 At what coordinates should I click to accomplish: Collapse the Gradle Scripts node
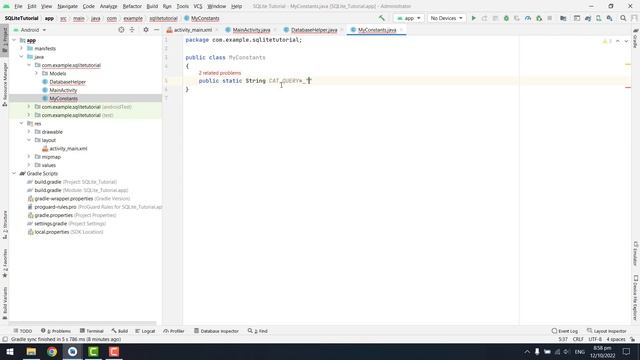[x=15, y=173]
